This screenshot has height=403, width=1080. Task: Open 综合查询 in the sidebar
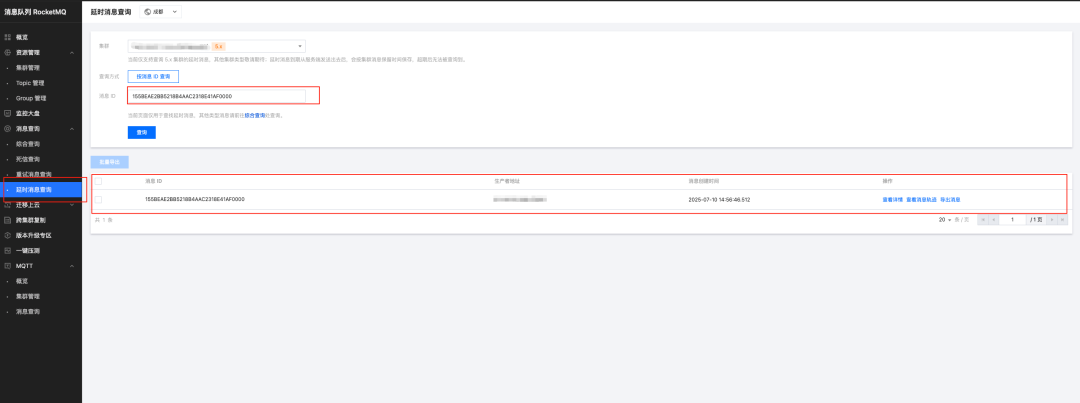(28, 144)
